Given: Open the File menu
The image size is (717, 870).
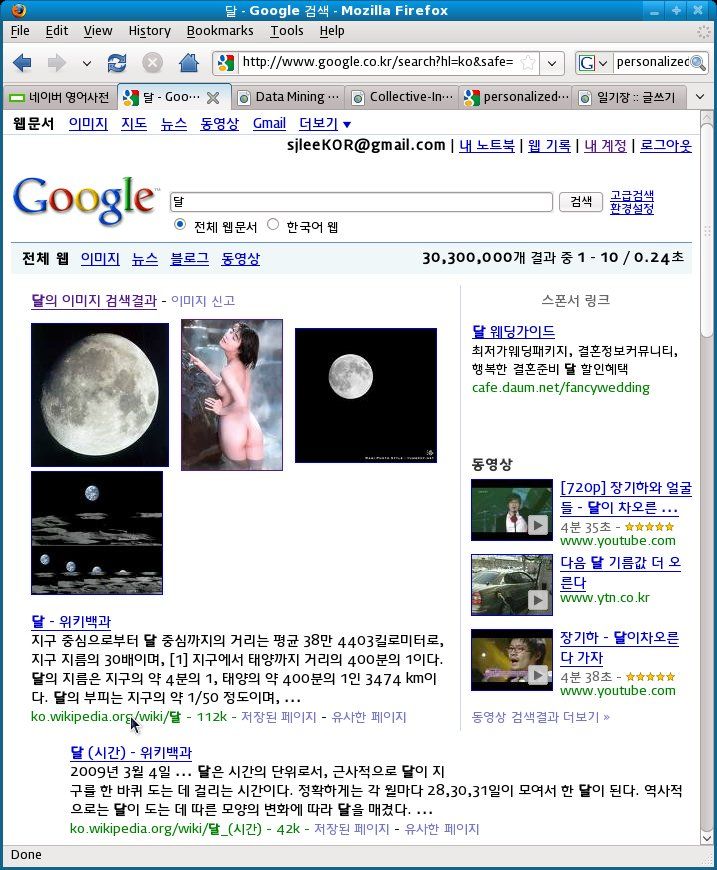Looking at the screenshot, I should (x=20, y=31).
